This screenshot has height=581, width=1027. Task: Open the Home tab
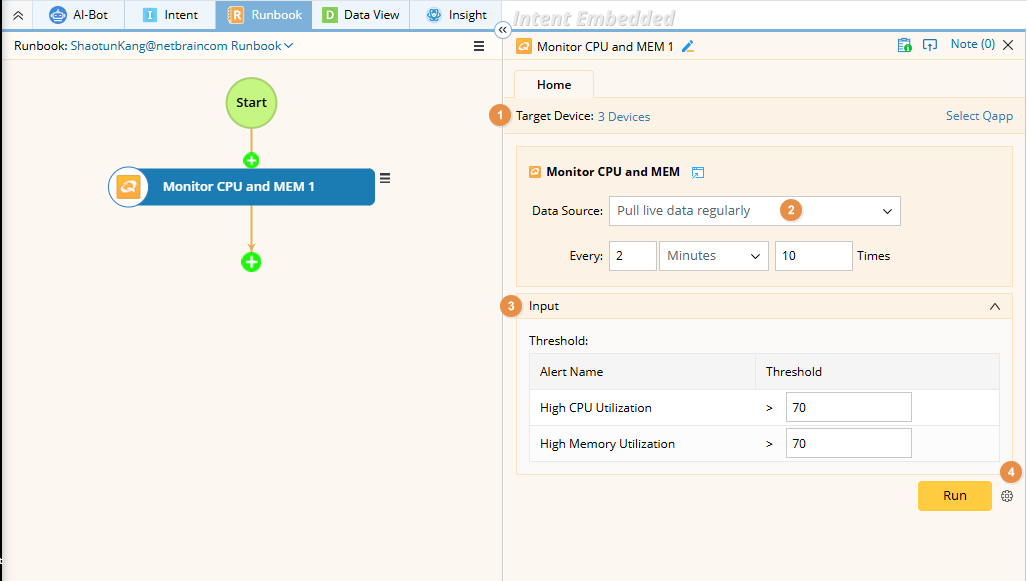click(554, 84)
